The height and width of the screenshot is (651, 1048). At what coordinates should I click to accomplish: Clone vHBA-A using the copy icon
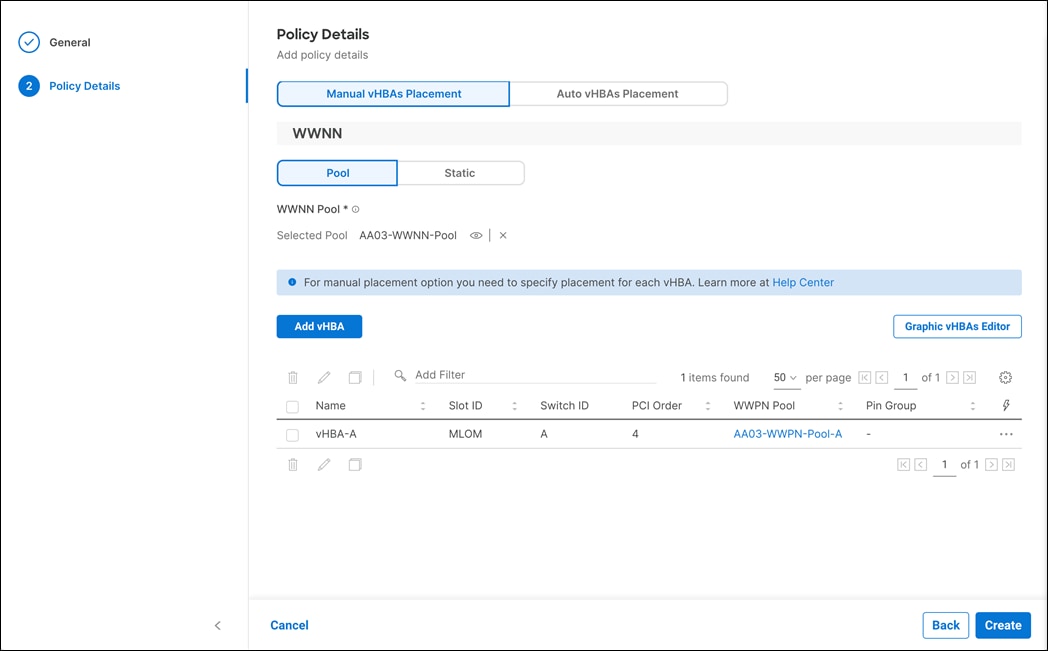[x=354, y=377]
